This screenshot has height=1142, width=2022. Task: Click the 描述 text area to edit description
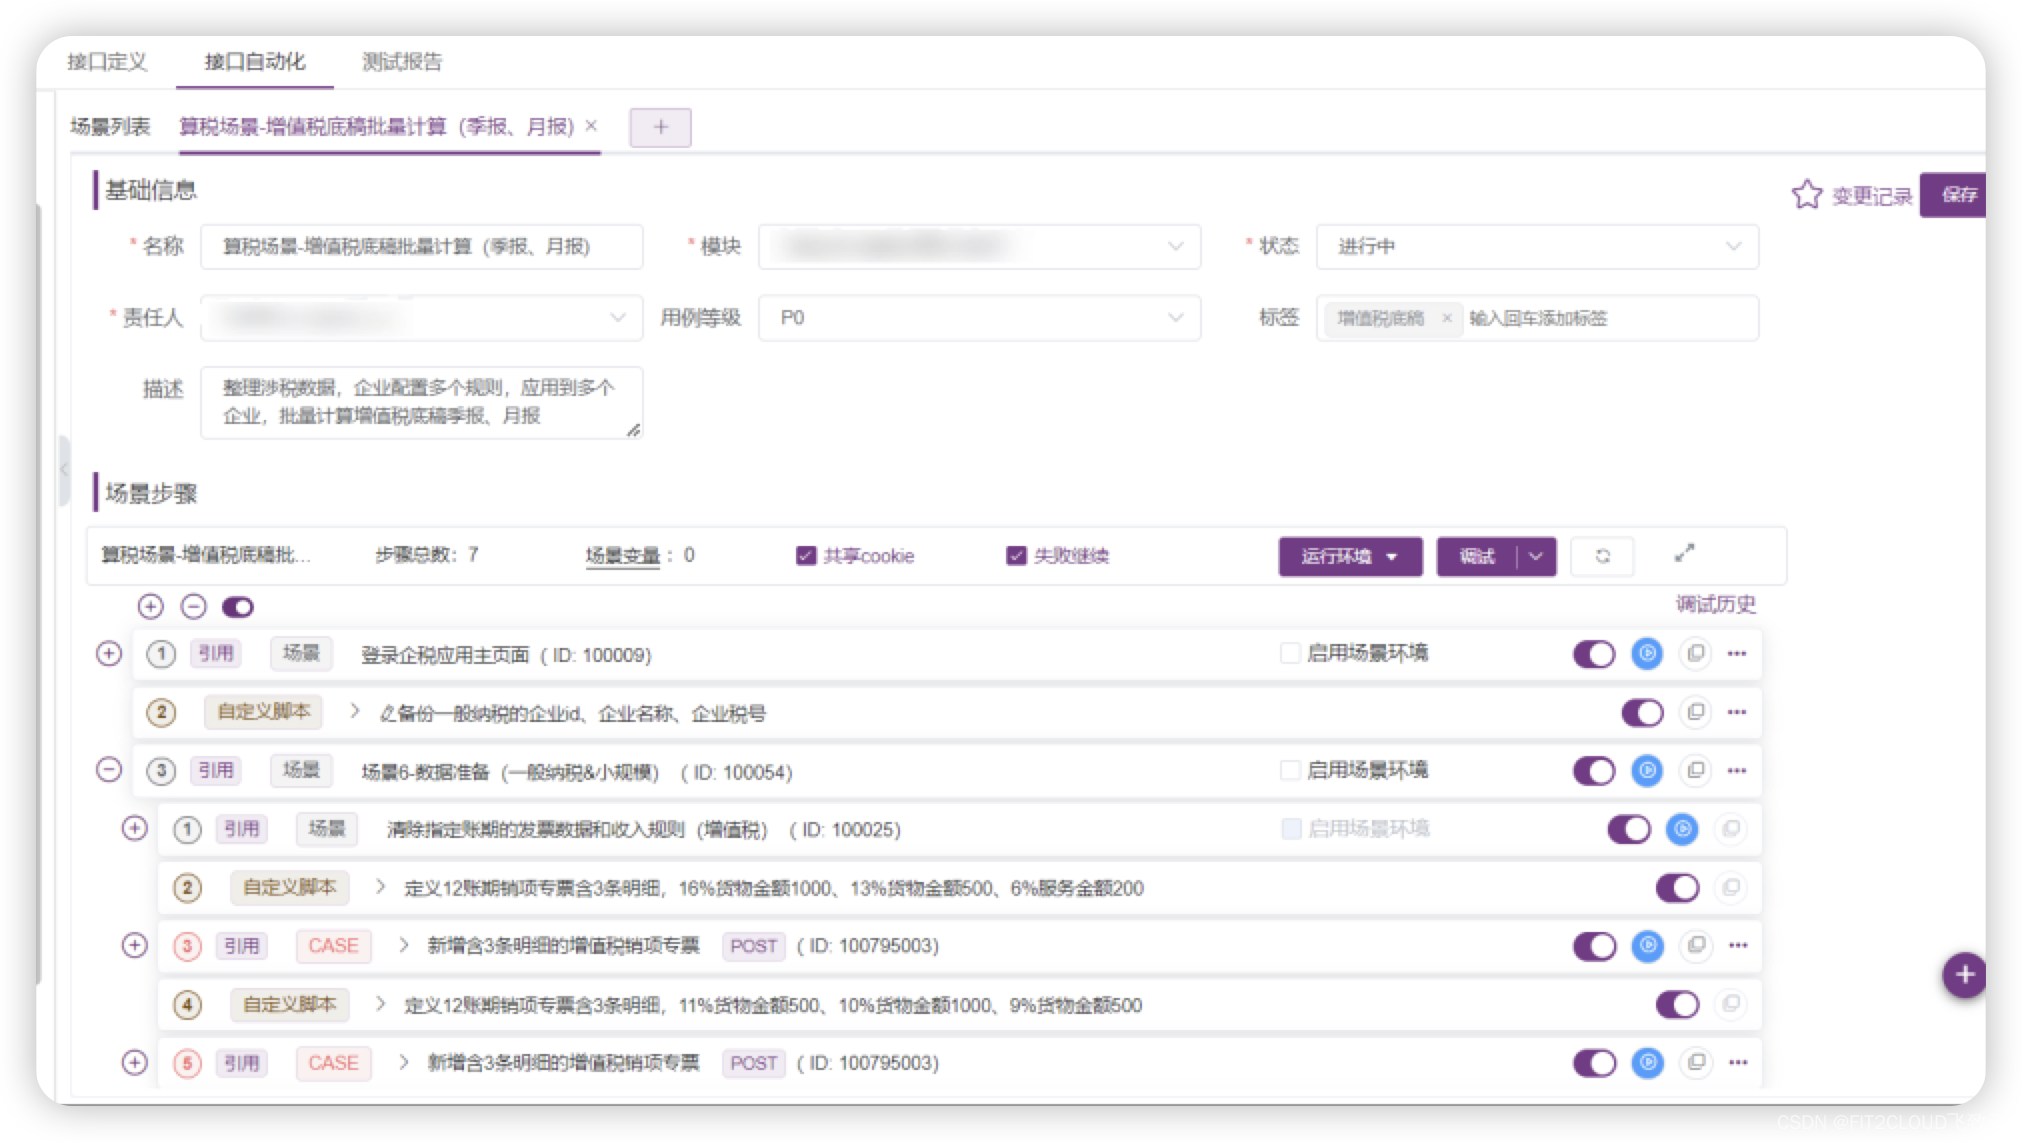[420, 404]
